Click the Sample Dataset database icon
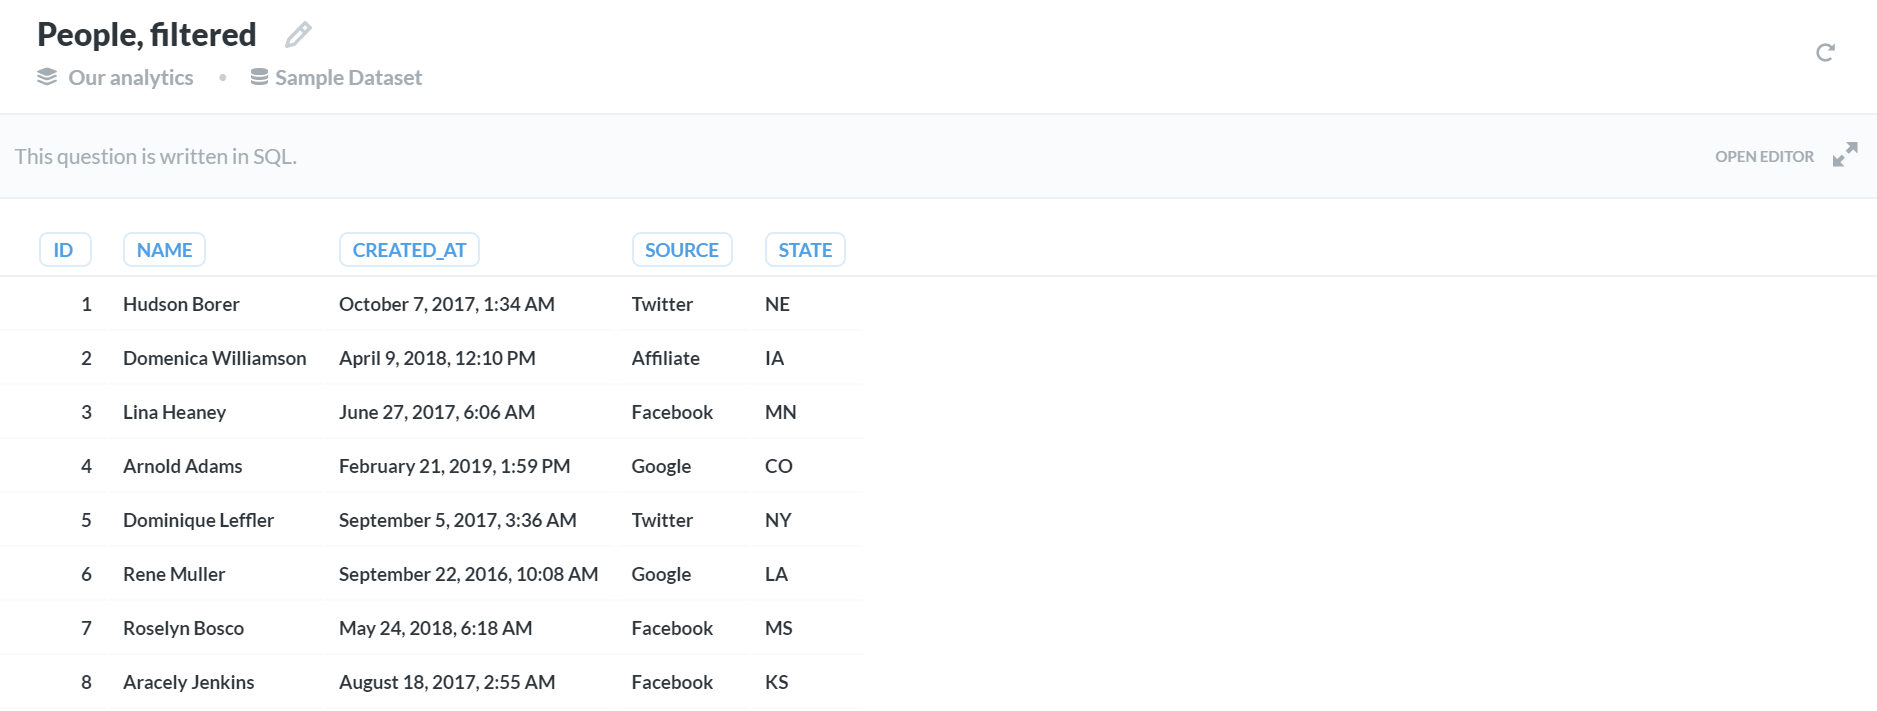The width and height of the screenshot is (1877, 711). click(259, 77)
